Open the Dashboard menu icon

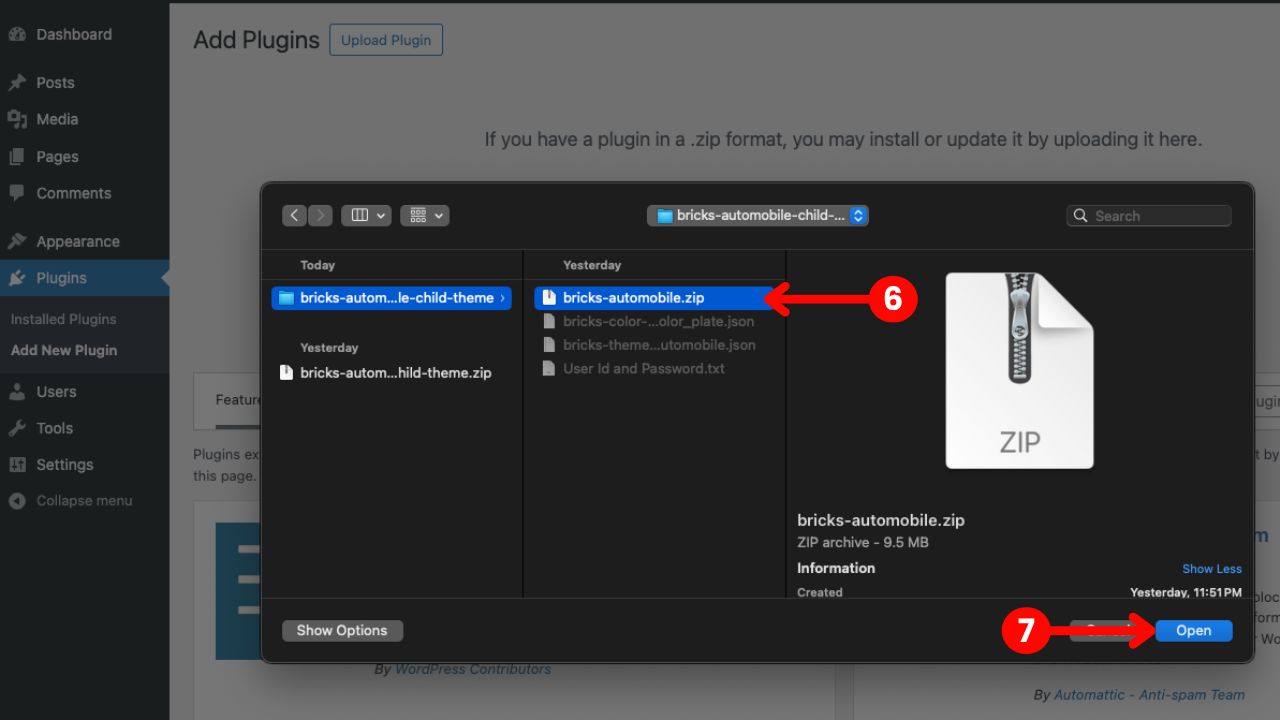(17, 34)
